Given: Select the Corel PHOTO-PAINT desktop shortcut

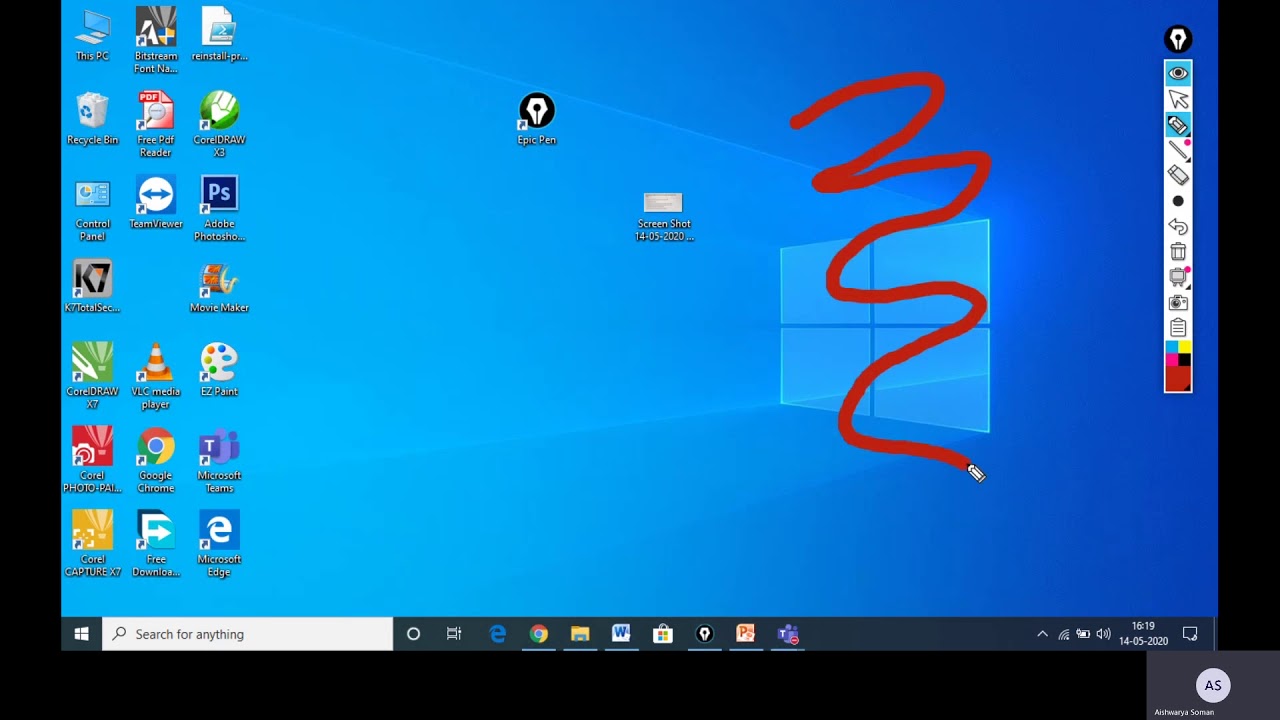Looking at the screenshot, I should [x=92, y=460].
